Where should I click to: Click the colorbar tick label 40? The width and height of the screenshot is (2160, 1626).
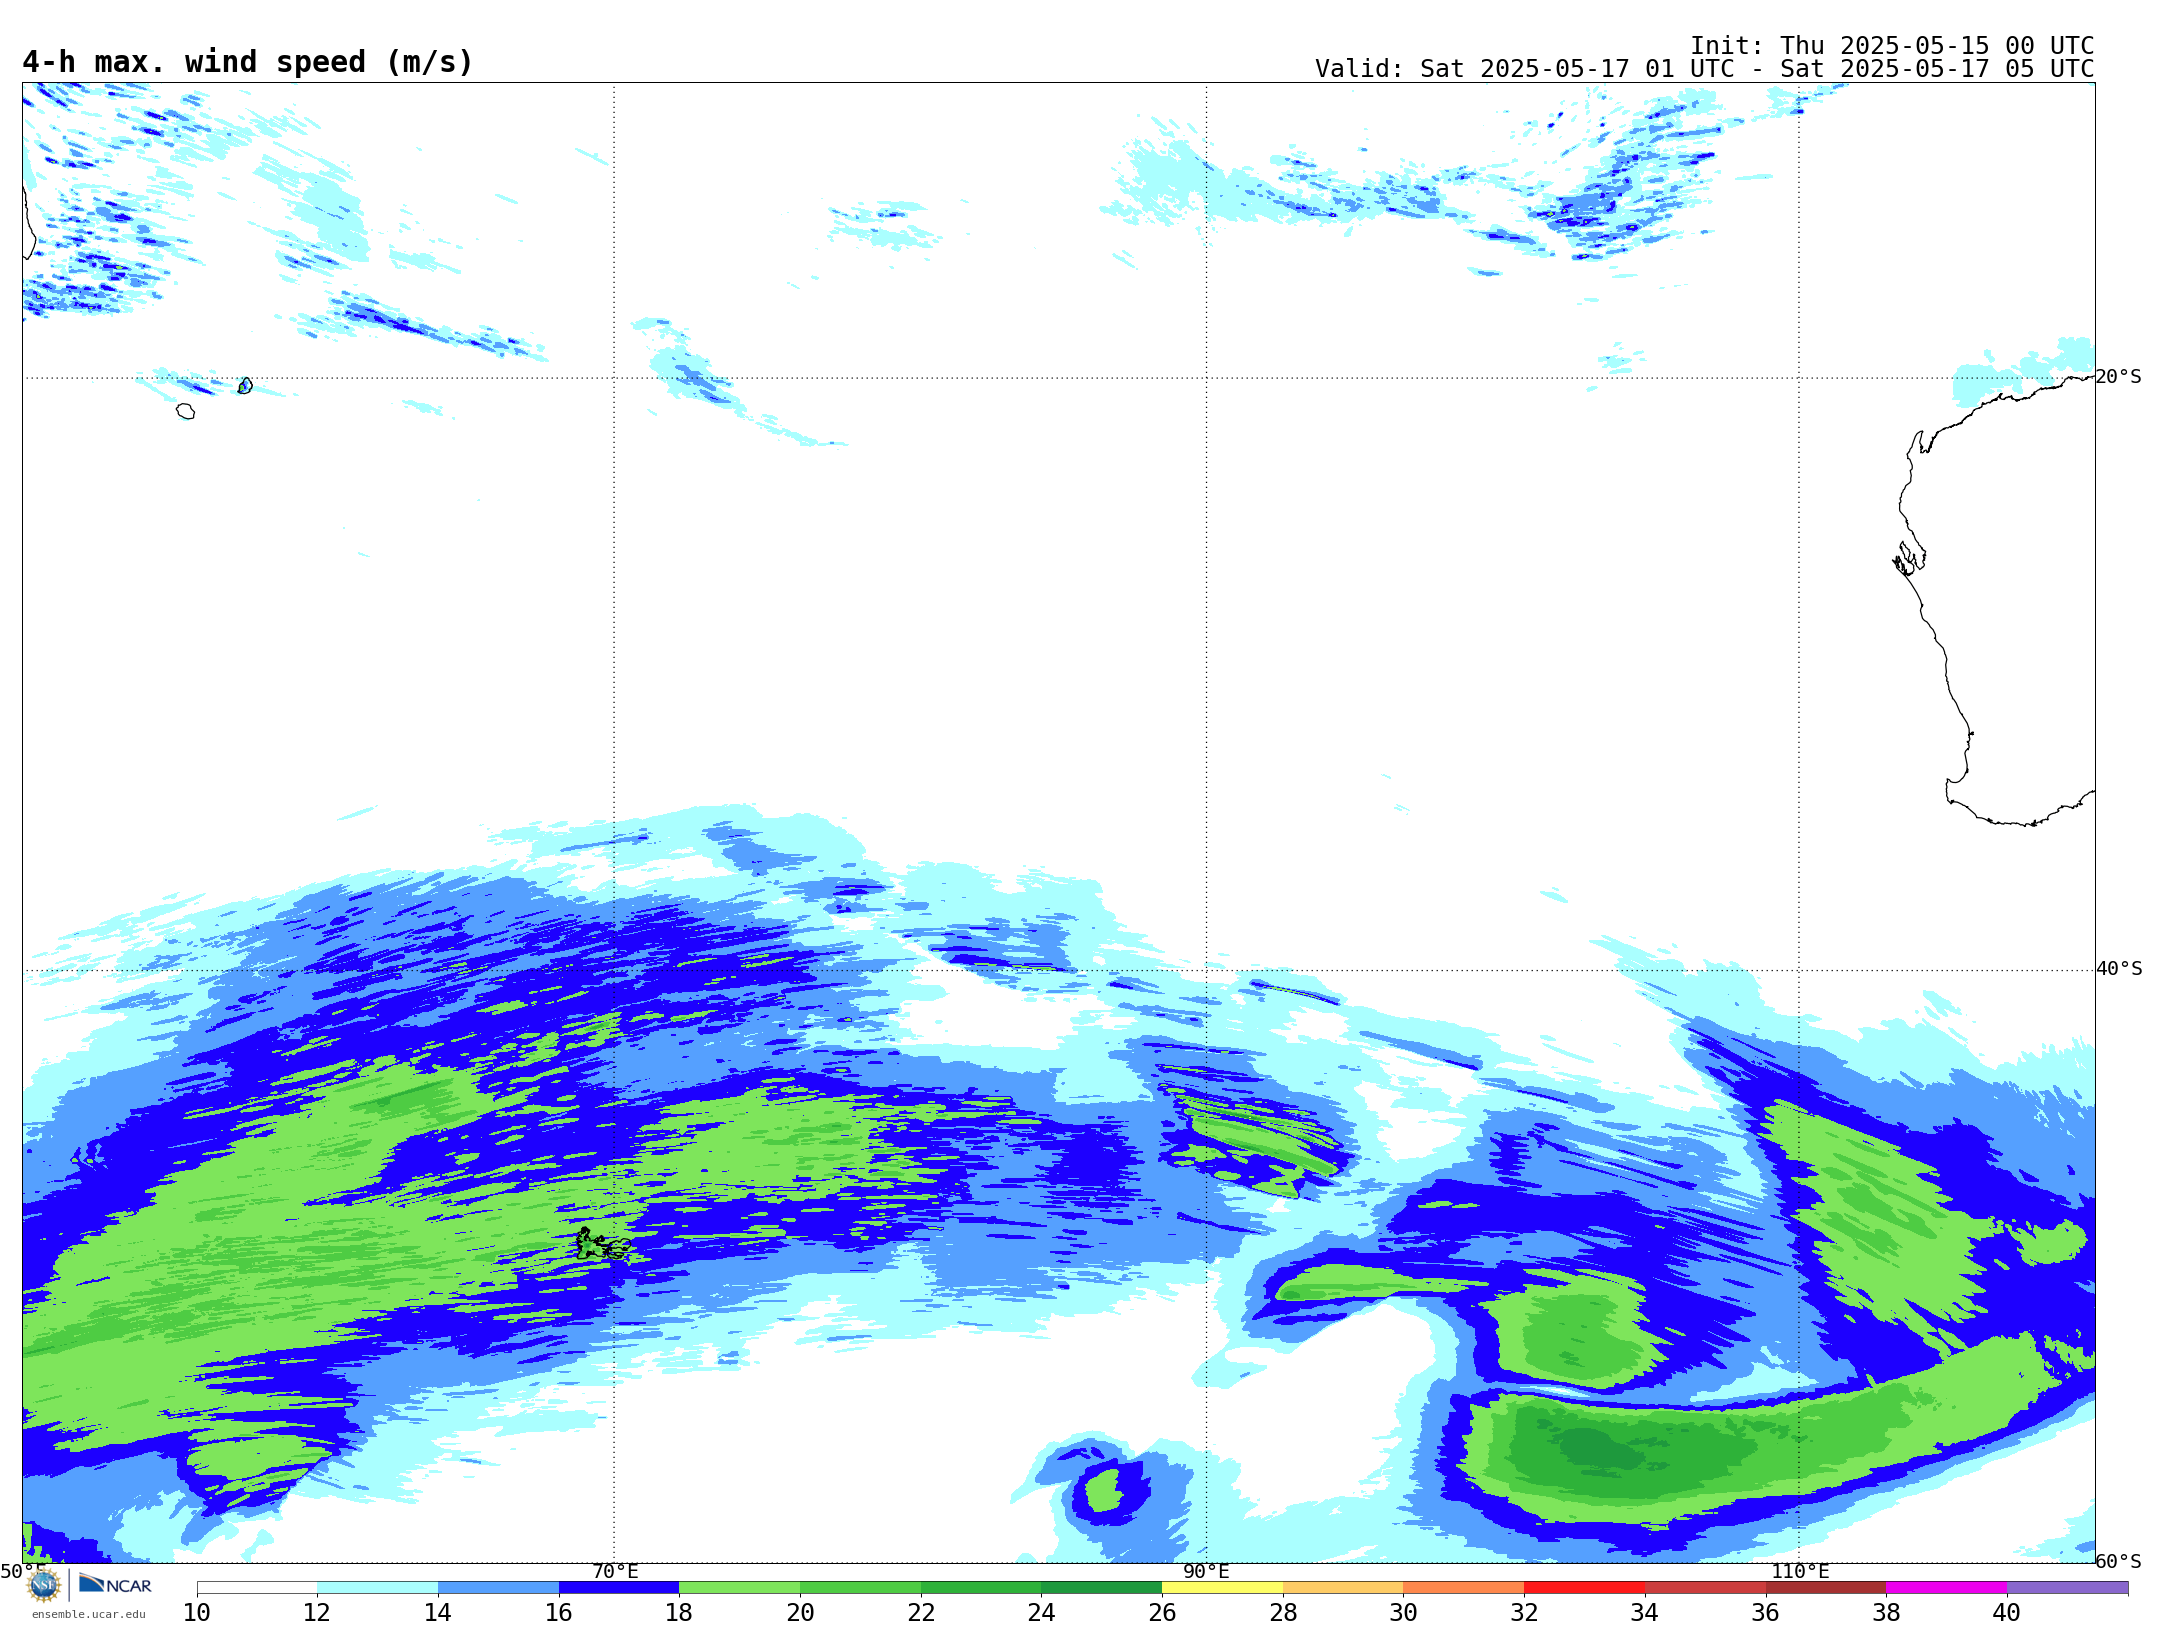[x=2007, y=1612]
